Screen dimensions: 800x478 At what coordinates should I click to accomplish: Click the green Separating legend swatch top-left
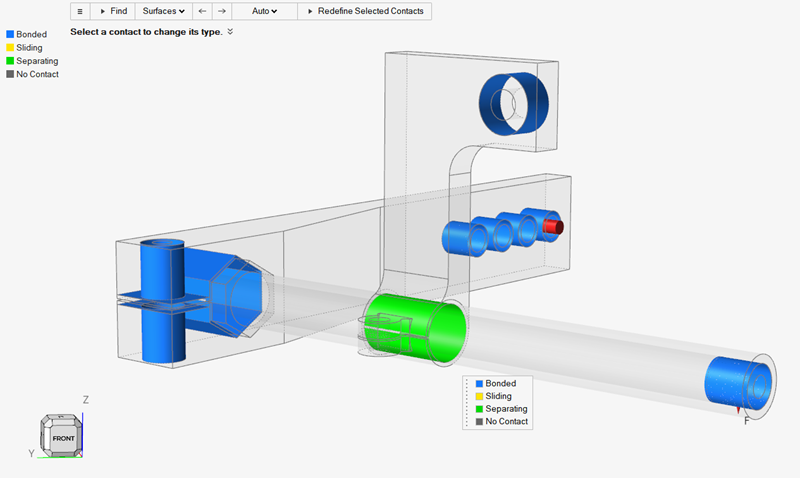point(10,61)
